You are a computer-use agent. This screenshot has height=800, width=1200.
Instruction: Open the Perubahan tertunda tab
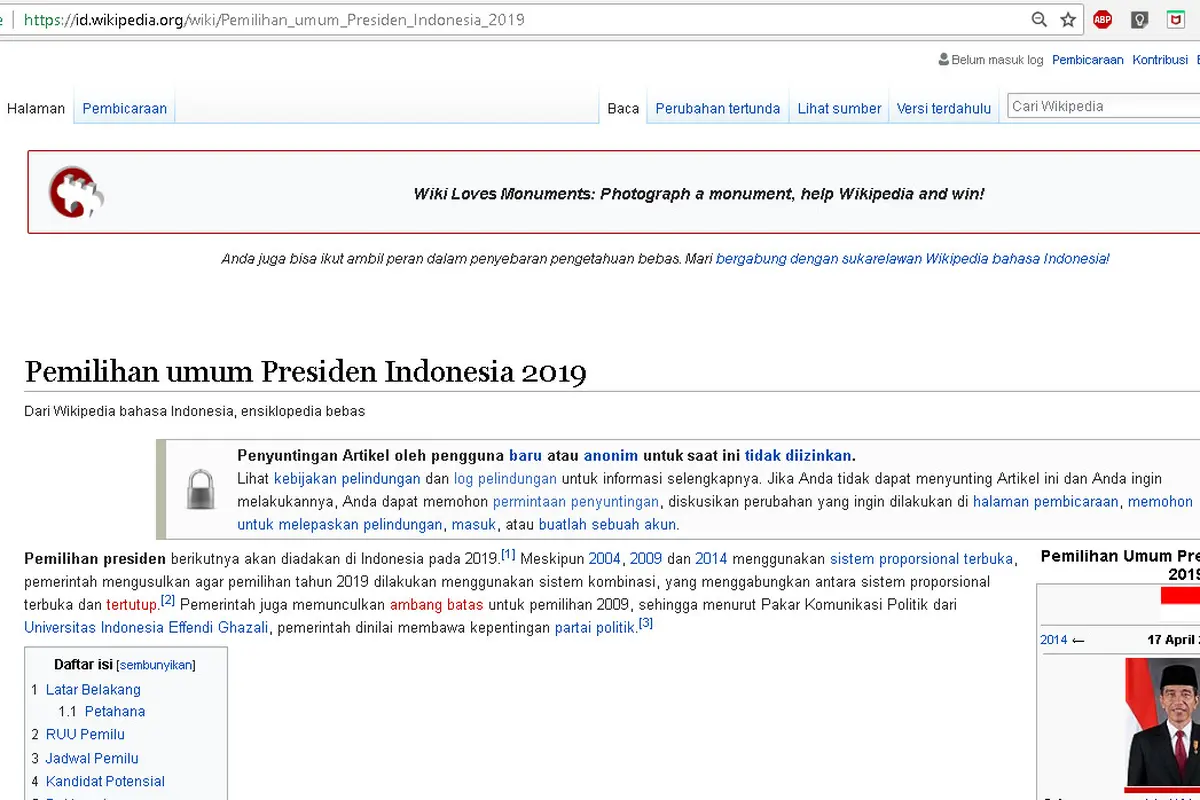[x=718, y=108]
